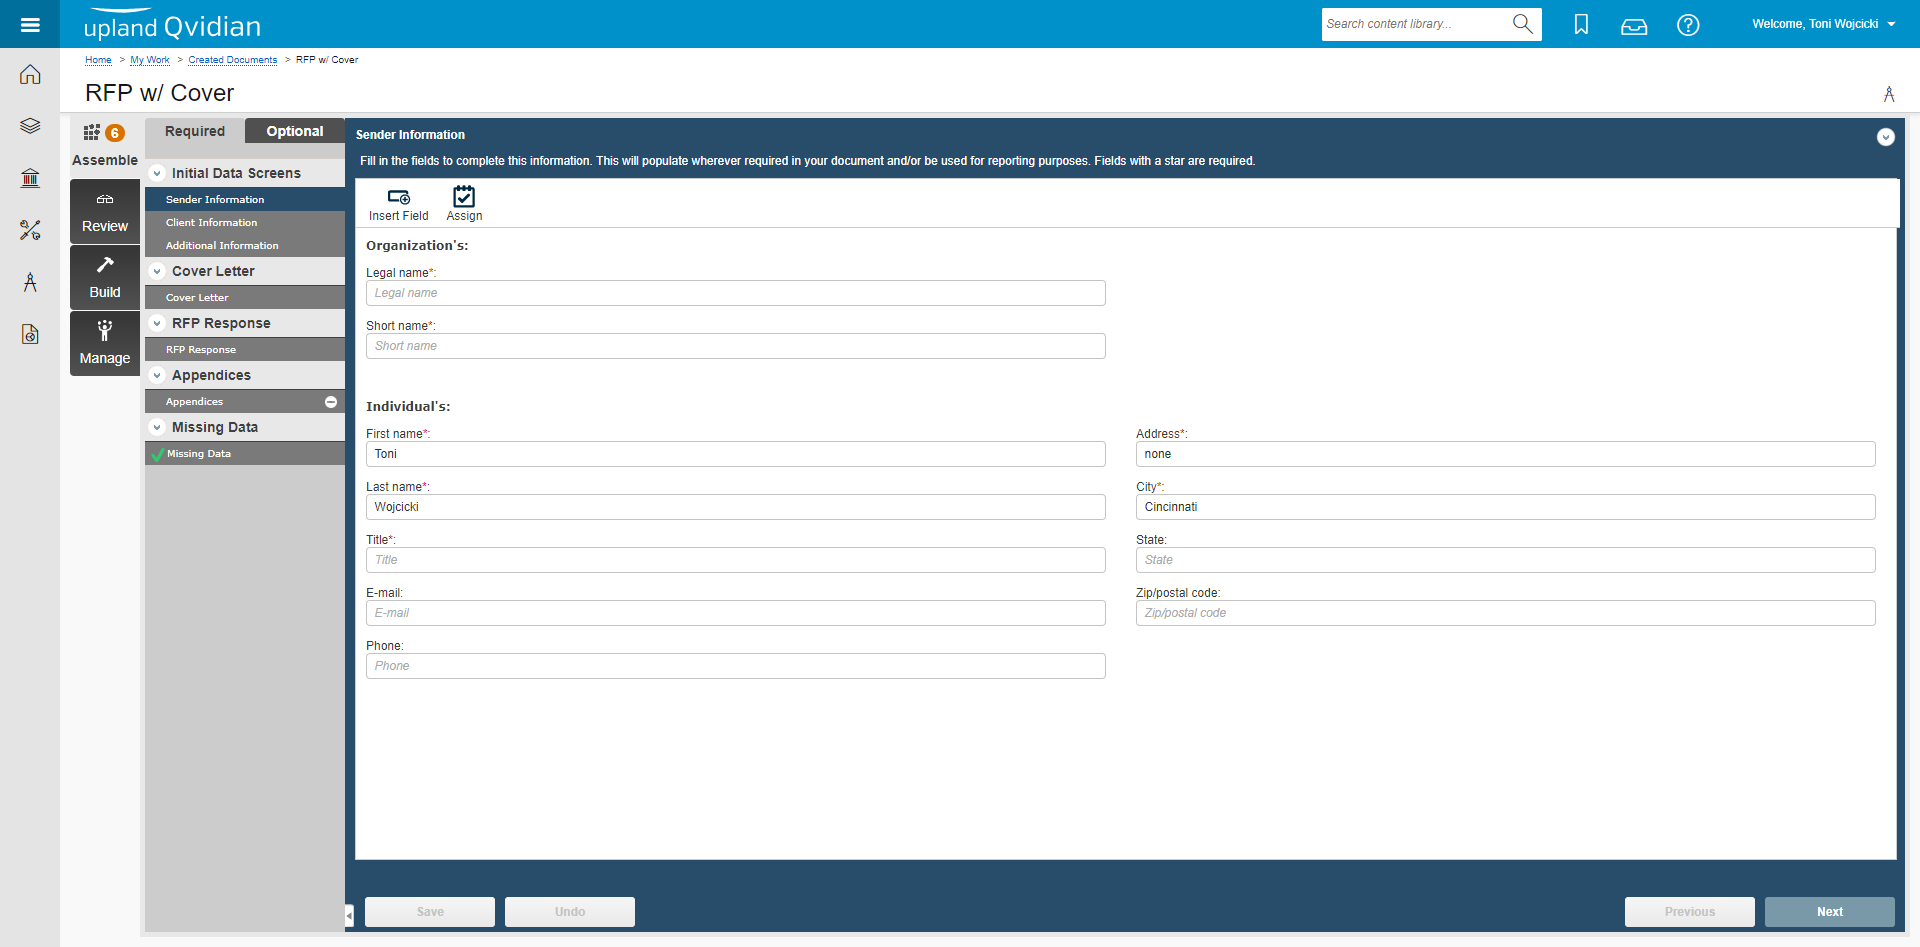The width and height of the screenshot is (1920, 947).
Task: Collapse the Initial Data Screens section
Action: [x=157, y=173]
